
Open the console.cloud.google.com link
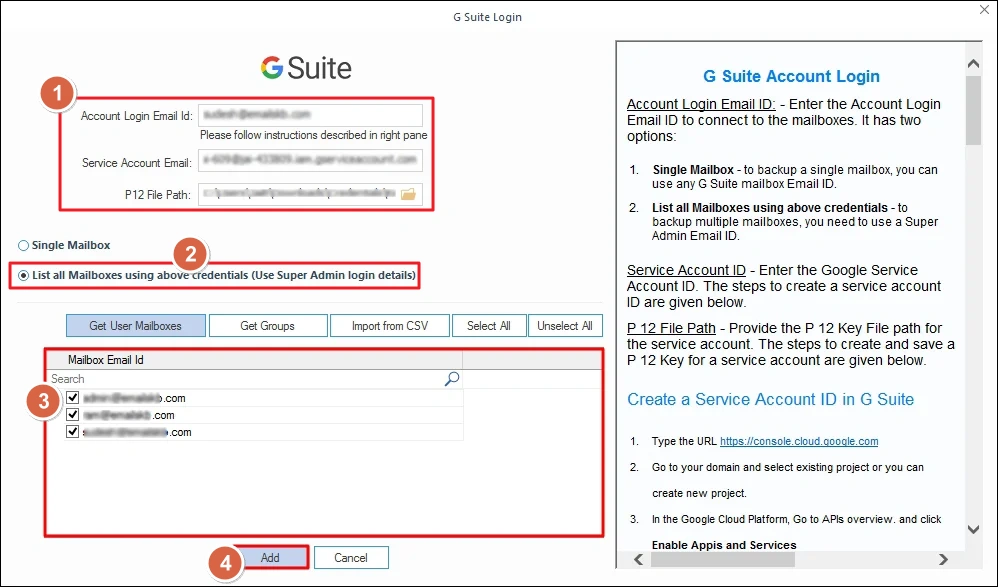tap(798, 441)
